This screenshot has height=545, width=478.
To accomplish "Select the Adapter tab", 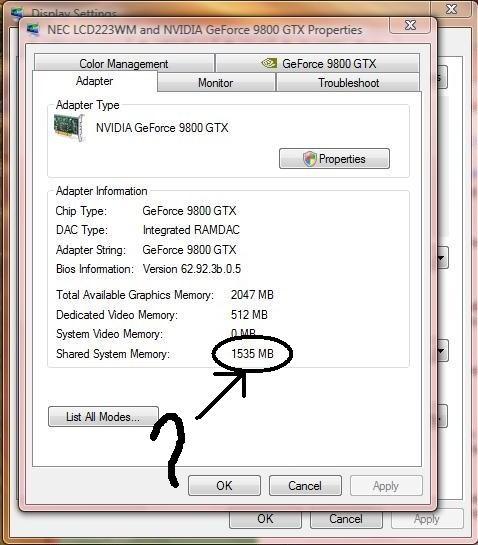I will pos(95,81).
